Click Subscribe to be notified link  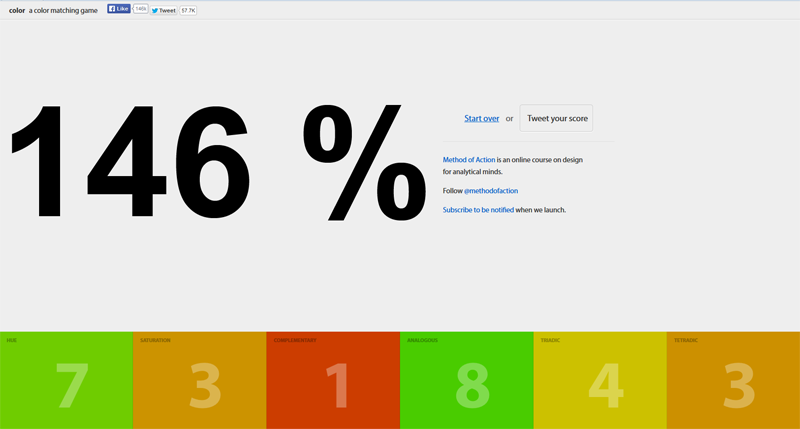tap(478, 210)
